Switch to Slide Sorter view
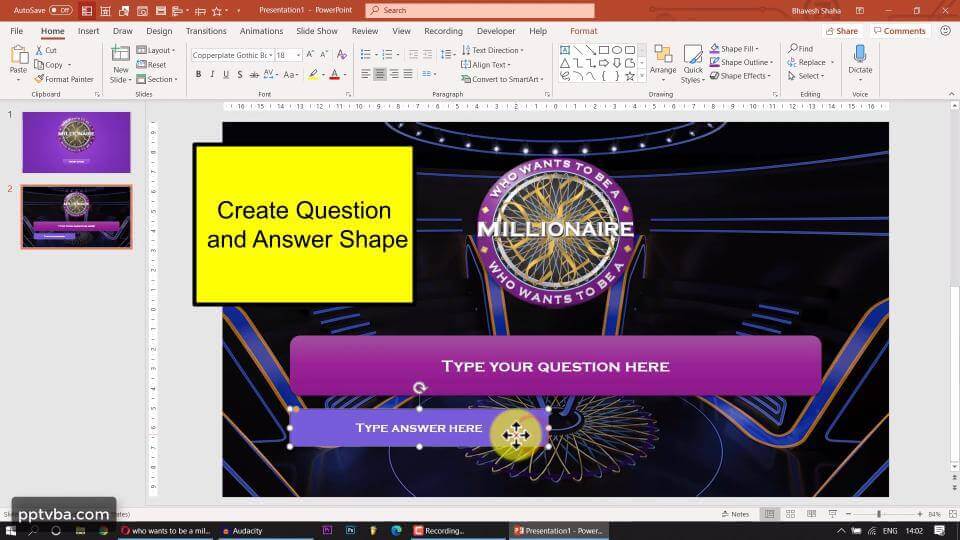 point(790,514)
